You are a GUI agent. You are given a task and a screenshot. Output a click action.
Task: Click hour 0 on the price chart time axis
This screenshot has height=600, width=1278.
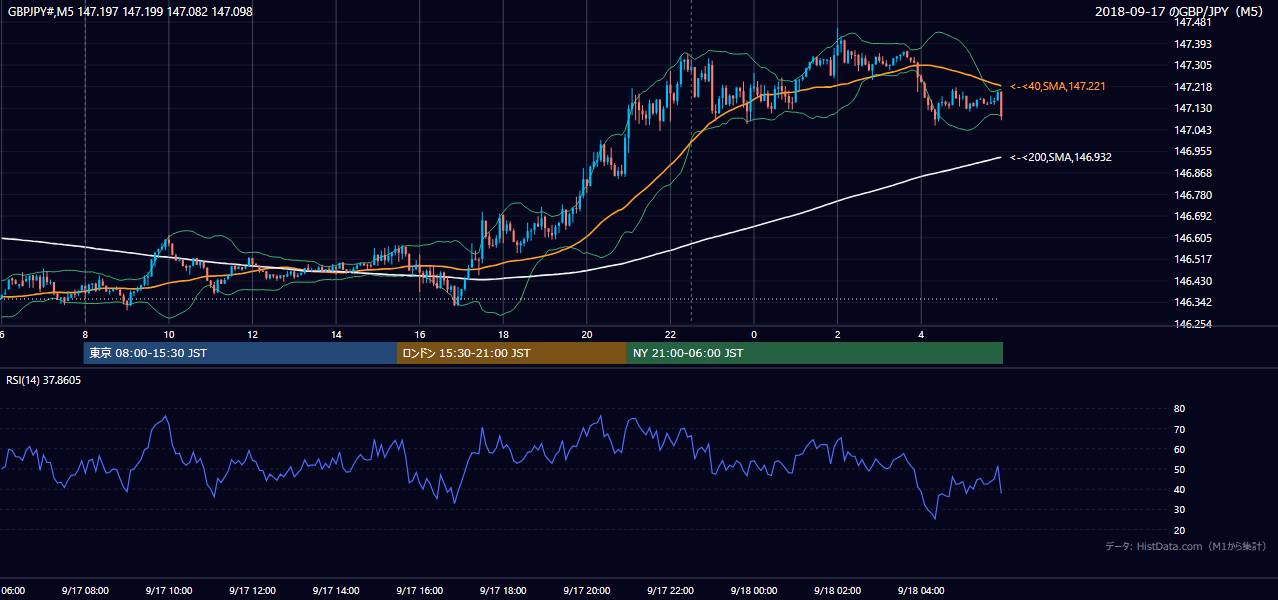pyautogui.click(x=754, y=334)
